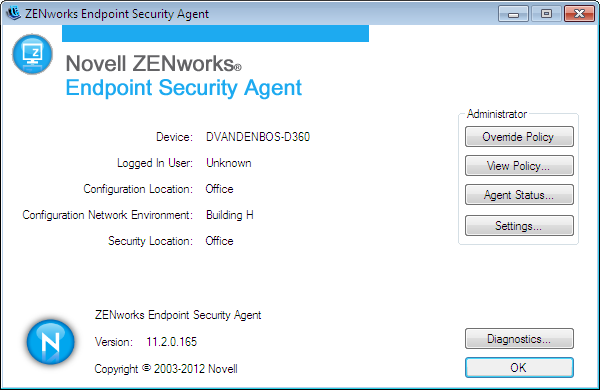Click the version number 11.2.0.165
600x390 pixels.
tap(171, 342)
